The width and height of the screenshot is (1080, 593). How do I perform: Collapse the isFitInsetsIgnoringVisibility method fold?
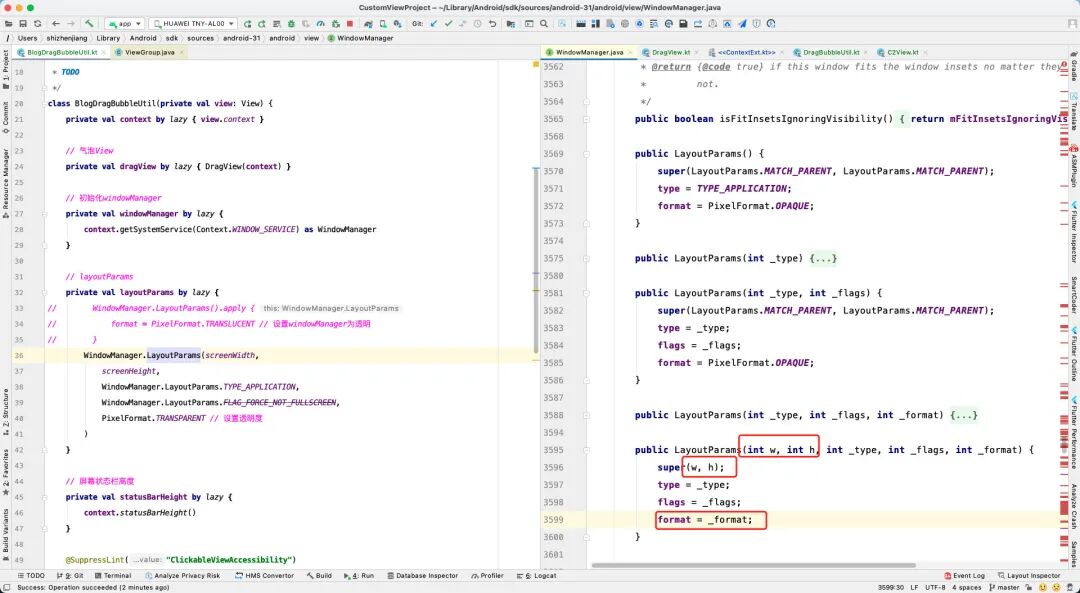tap(585, 119)
